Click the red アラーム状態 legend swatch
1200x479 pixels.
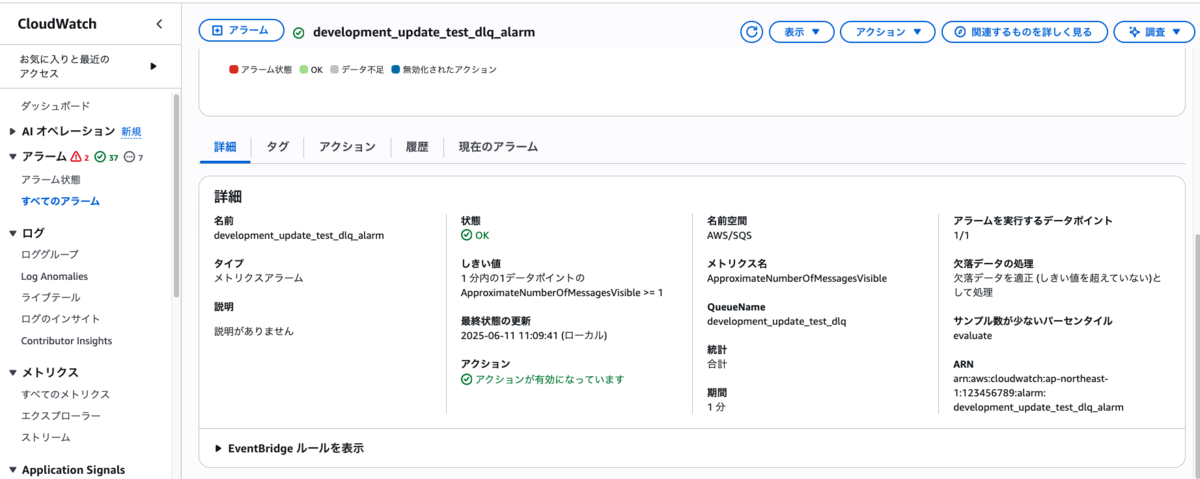(234, 70)
